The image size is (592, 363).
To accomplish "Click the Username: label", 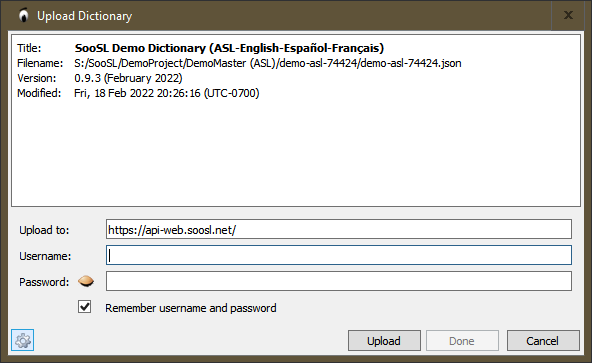I will (x=45, y=256).
